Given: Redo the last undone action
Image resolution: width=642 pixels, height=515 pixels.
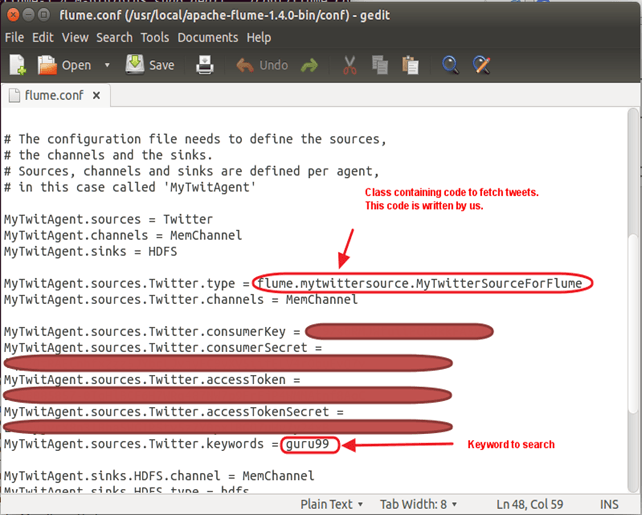Looking at the screenshot, I should pyautogui.click(x=310, y=65).
